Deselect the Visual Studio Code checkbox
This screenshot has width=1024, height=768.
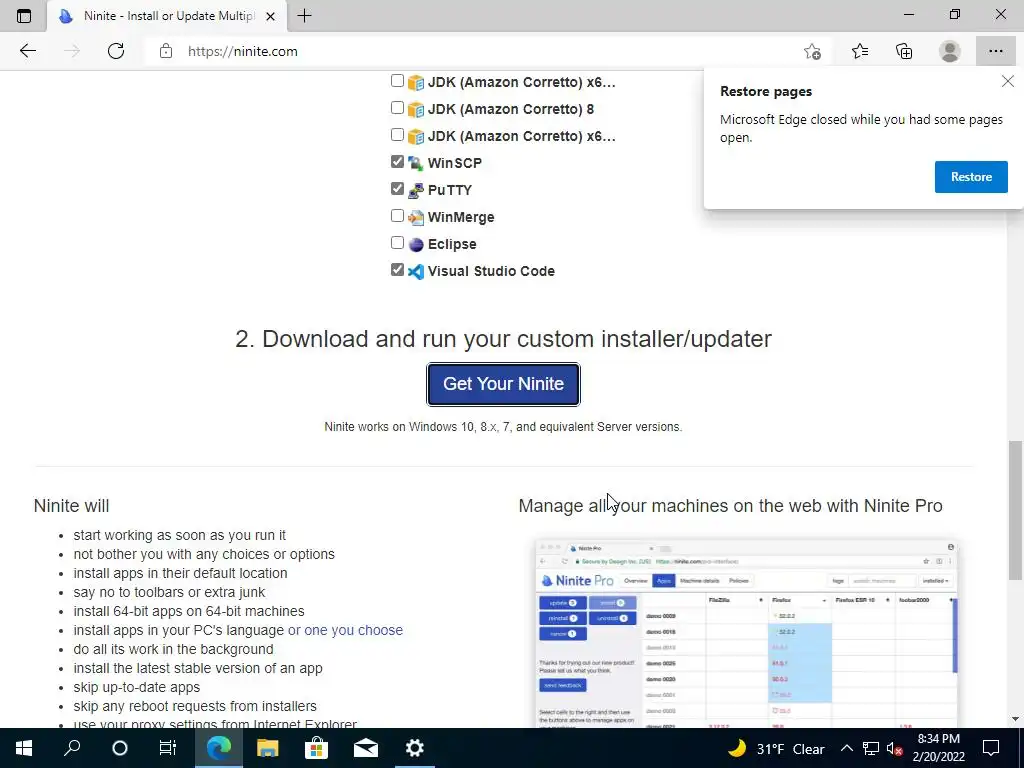tap(397, 270)
